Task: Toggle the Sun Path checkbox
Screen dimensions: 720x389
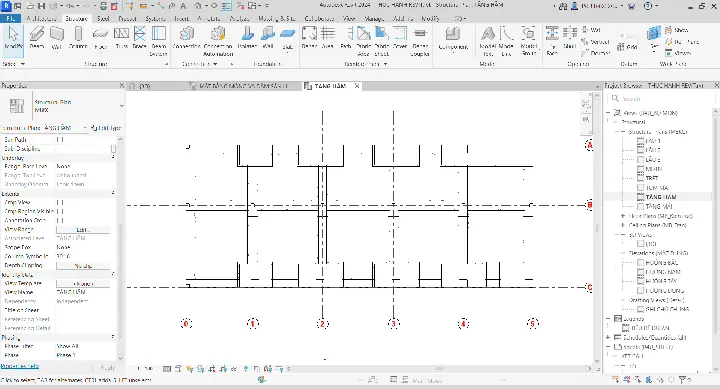Action: [x=60, y=140]
